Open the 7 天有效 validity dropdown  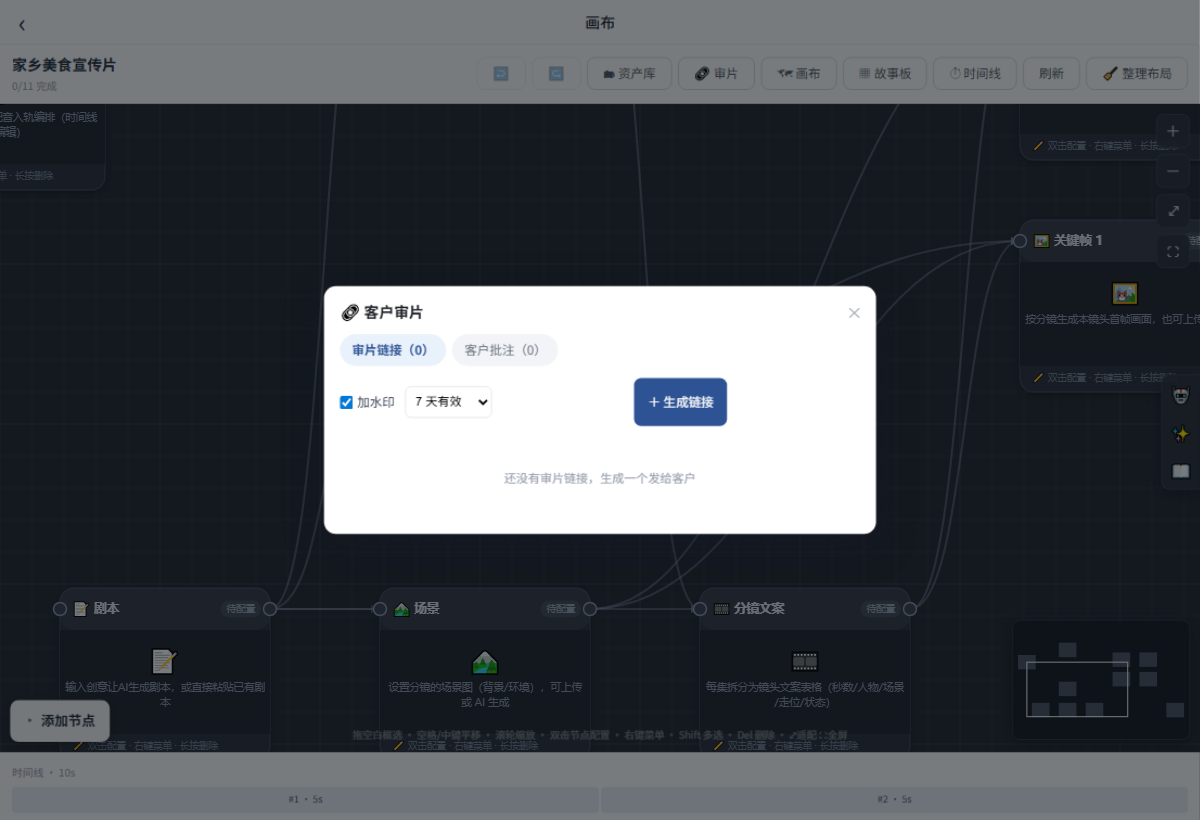tap(448, 402)
